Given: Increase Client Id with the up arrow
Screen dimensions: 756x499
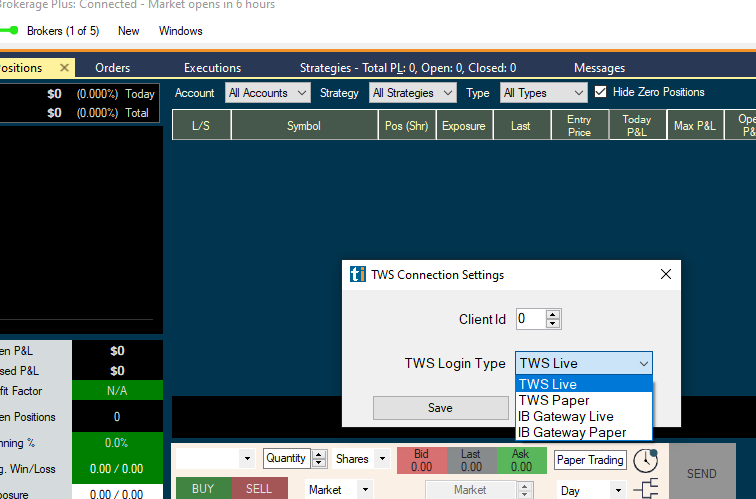Looking at the screenshot, I should click(x=553, y=314).
